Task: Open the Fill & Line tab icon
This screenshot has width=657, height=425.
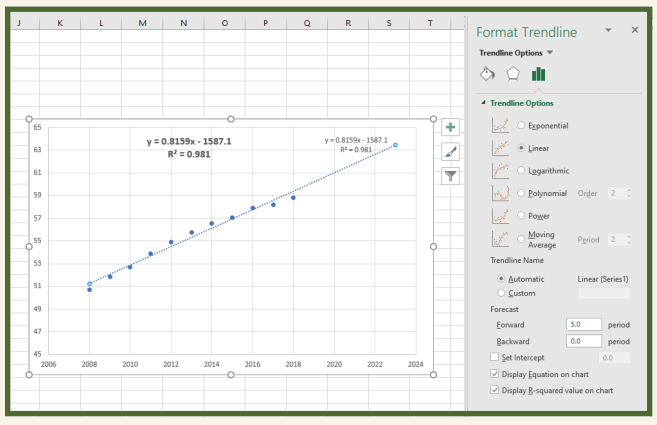Action: [488, 74]
